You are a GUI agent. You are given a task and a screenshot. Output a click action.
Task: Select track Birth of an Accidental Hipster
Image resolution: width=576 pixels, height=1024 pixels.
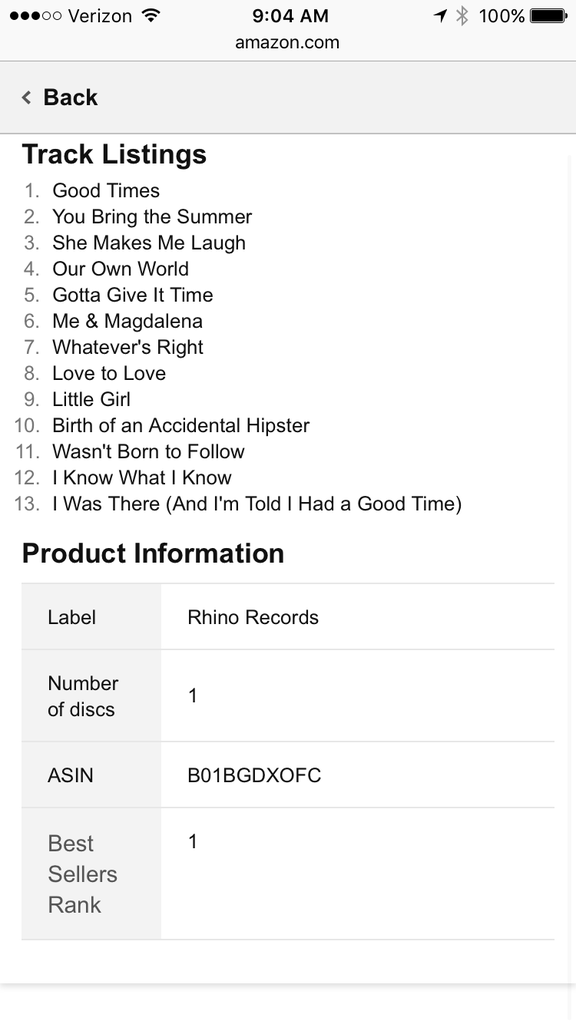181,426
